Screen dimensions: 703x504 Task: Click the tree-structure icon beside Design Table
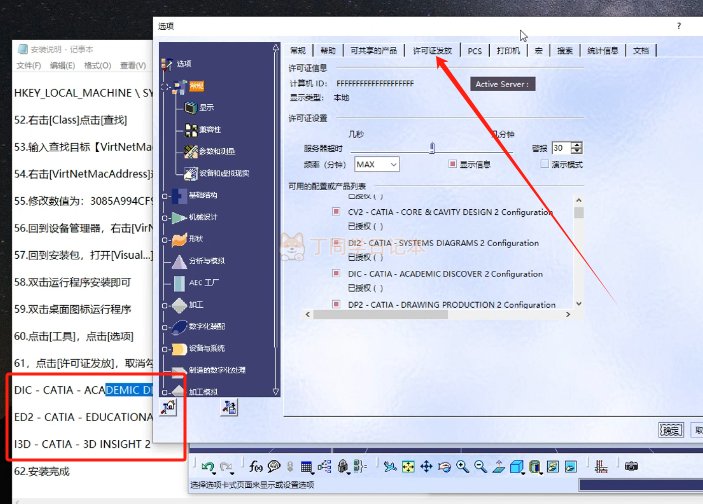click(x=324, y=467)
